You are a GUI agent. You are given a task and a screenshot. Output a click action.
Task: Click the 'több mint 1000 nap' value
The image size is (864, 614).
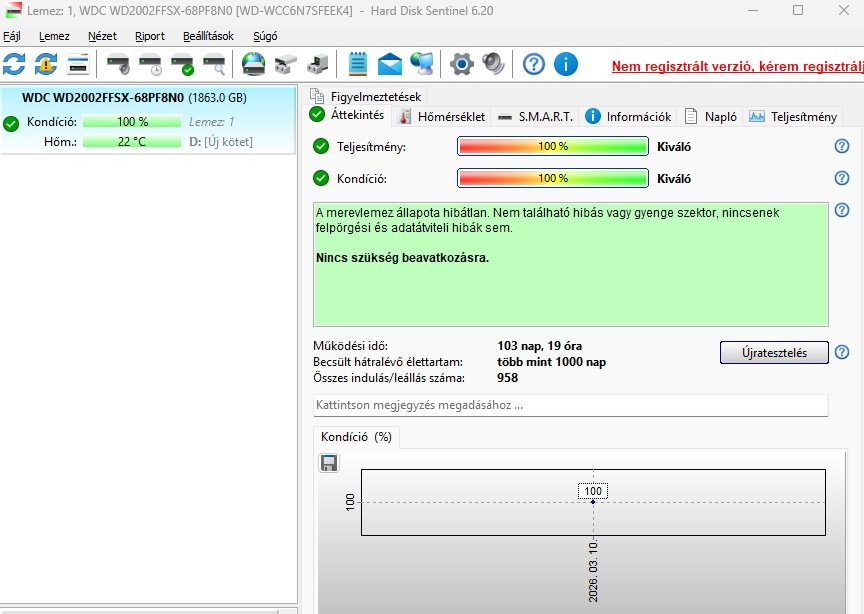551,362
